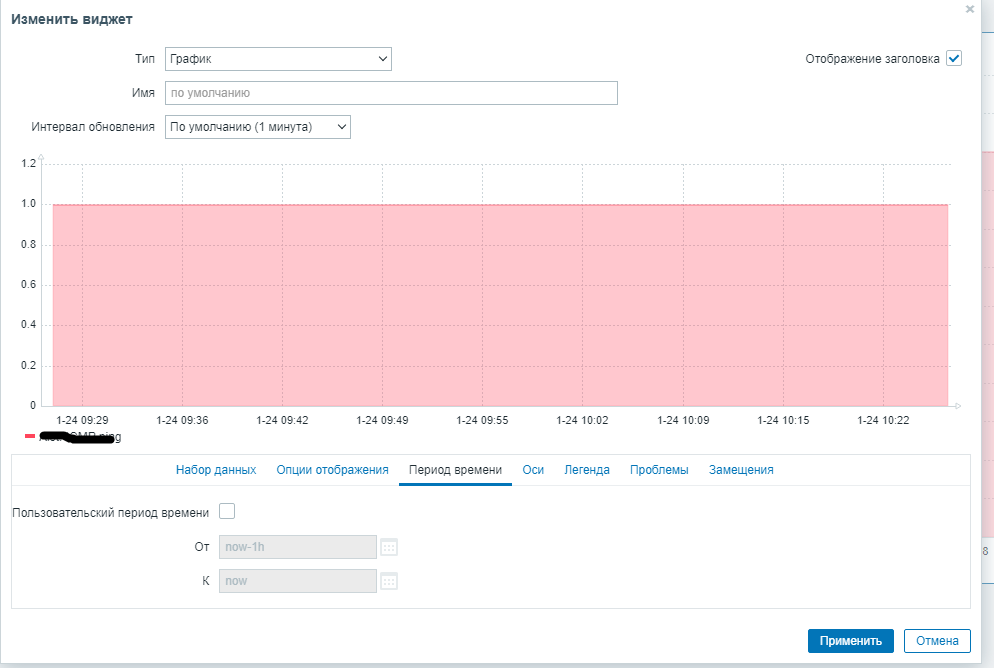This screenshot has height=668, width=994.
Task: Click the Применить button
Action: [x=851, y=641]
